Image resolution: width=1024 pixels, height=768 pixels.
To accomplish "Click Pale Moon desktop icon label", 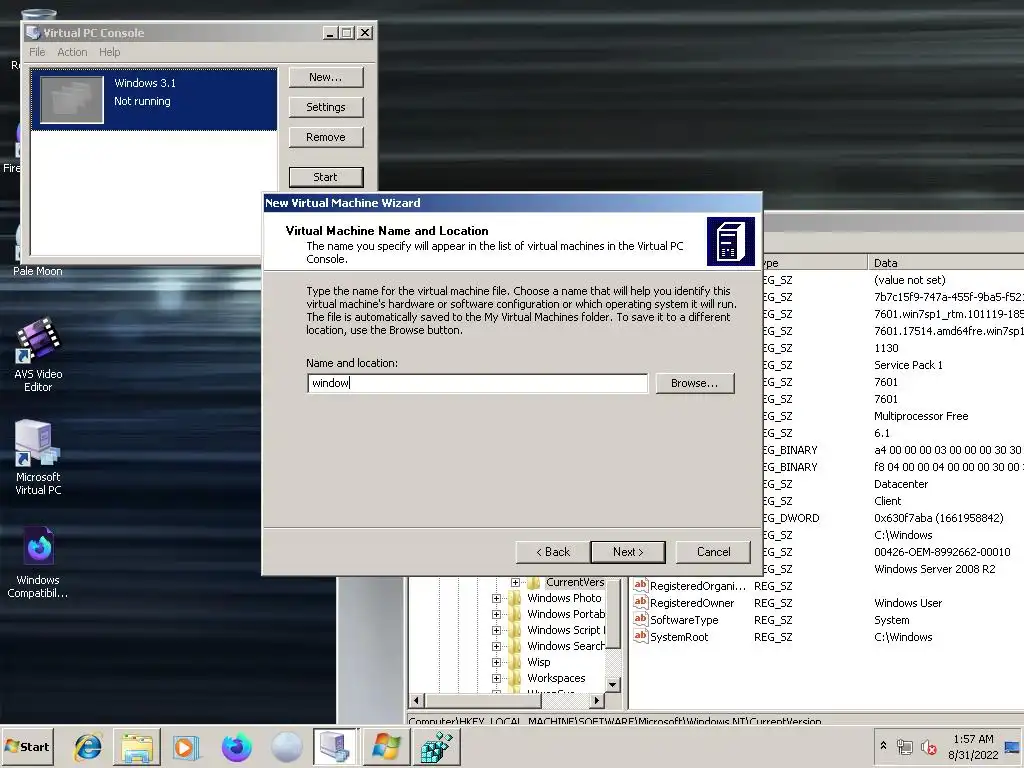I will click(38, 271).
